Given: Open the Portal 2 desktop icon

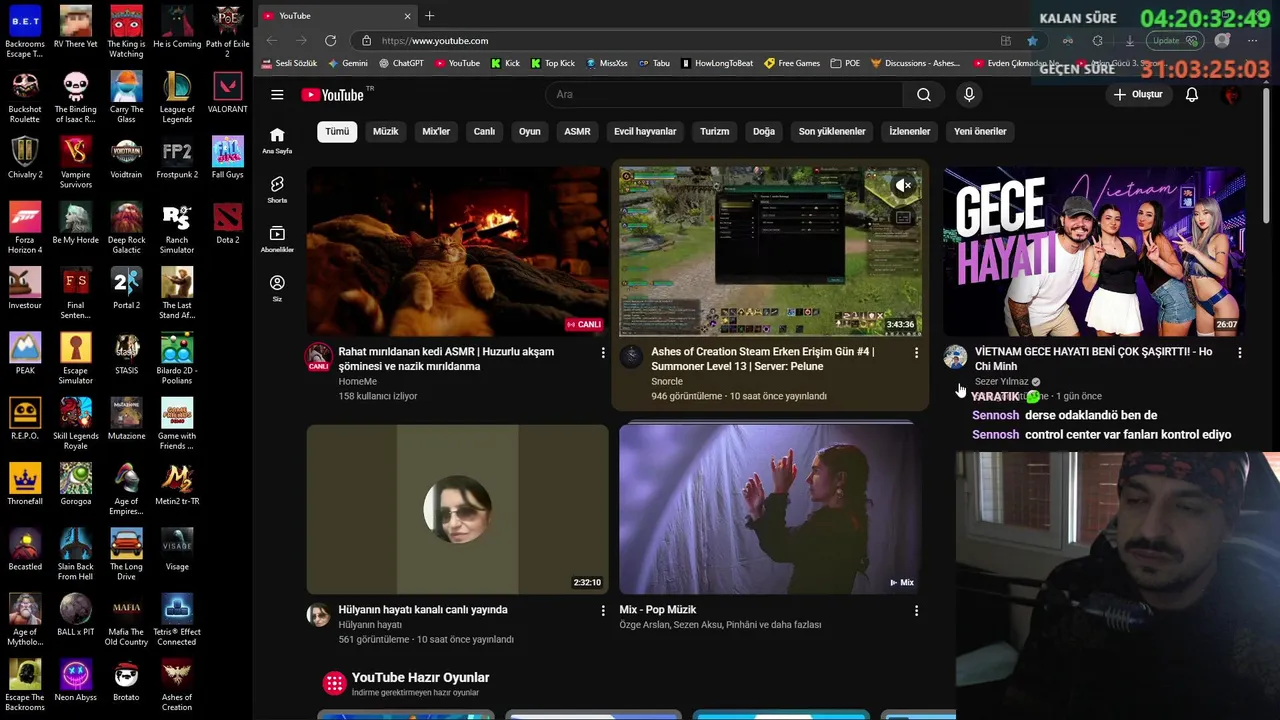Looking at the screenshot, I should (126, 290).
